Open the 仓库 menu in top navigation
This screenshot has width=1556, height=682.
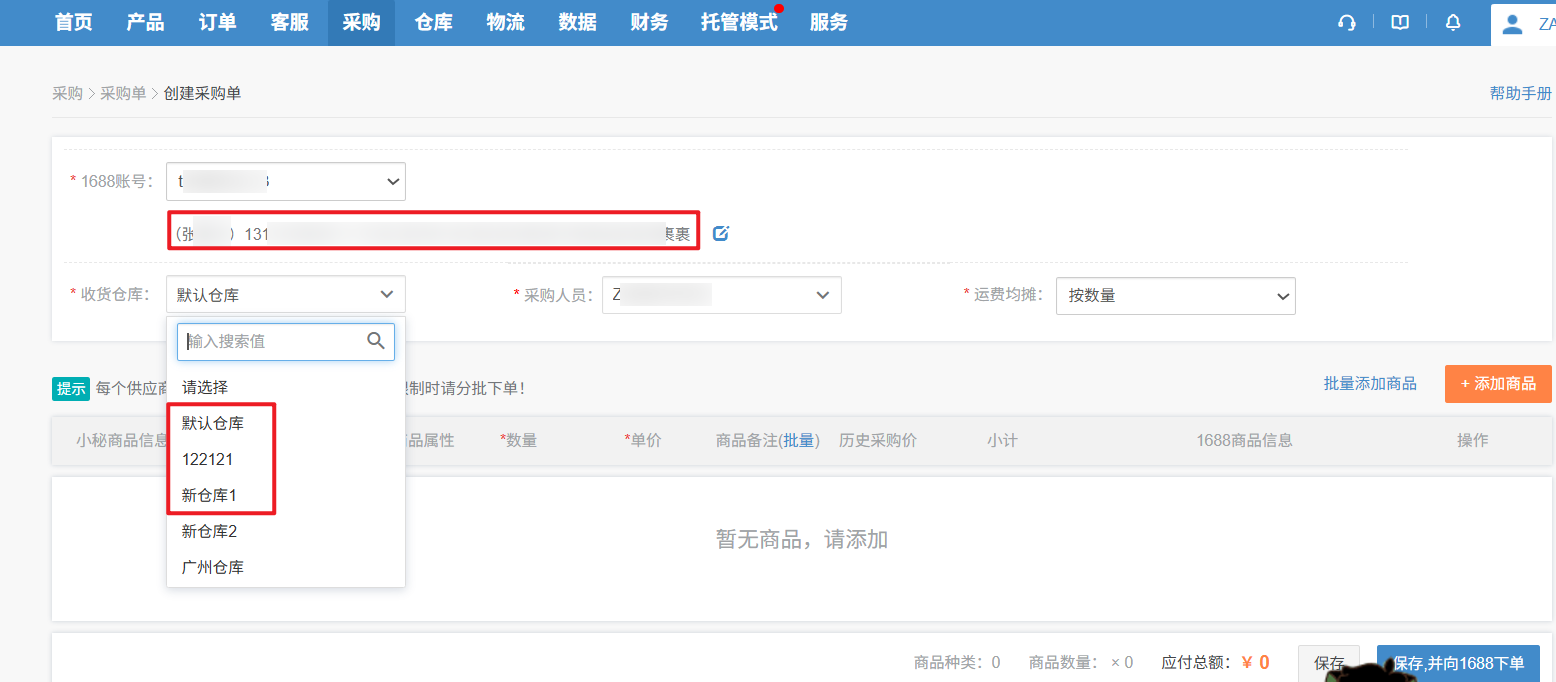[x=433, y=23]
